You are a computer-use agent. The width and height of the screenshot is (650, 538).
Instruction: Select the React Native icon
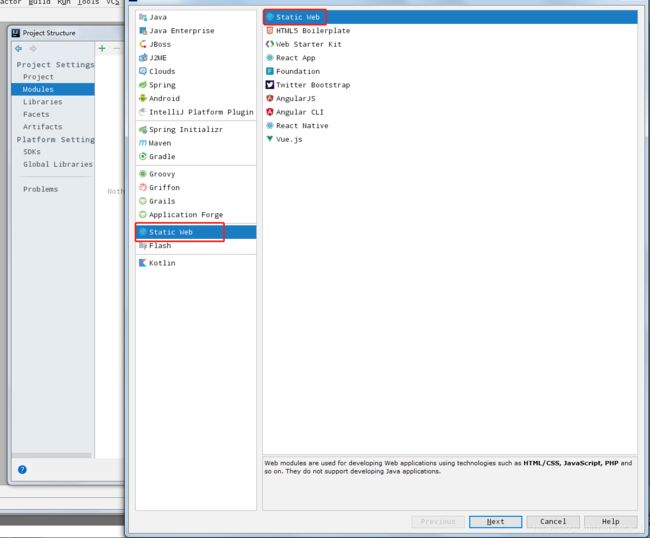[270, 126]
